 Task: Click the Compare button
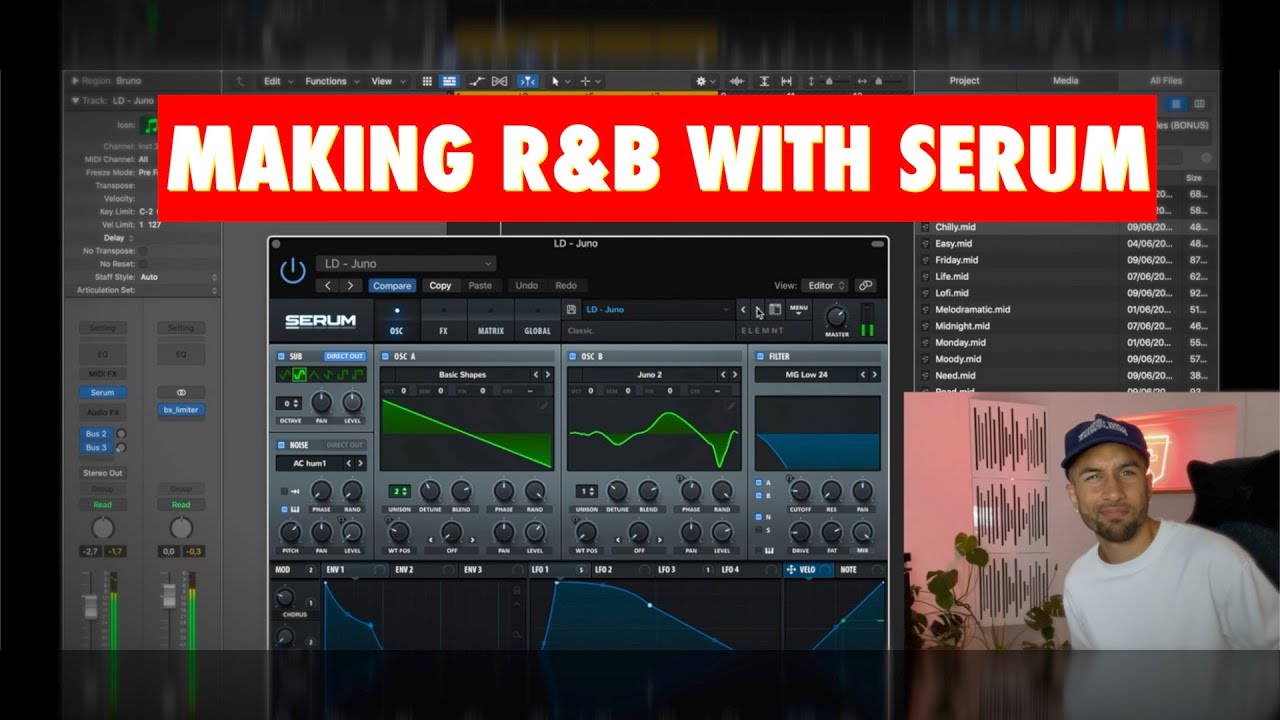point(391,286)
